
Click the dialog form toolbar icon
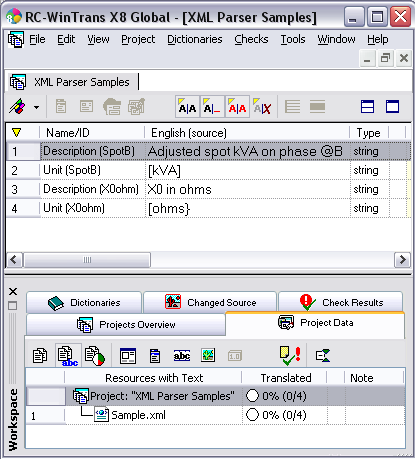tap(86, 107)
